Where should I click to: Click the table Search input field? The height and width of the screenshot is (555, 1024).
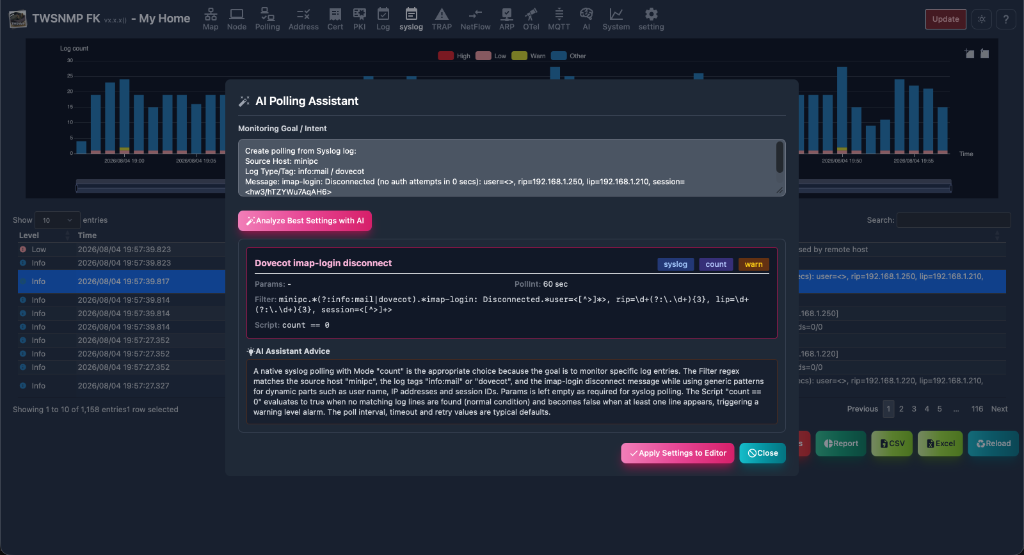(953, 220)
